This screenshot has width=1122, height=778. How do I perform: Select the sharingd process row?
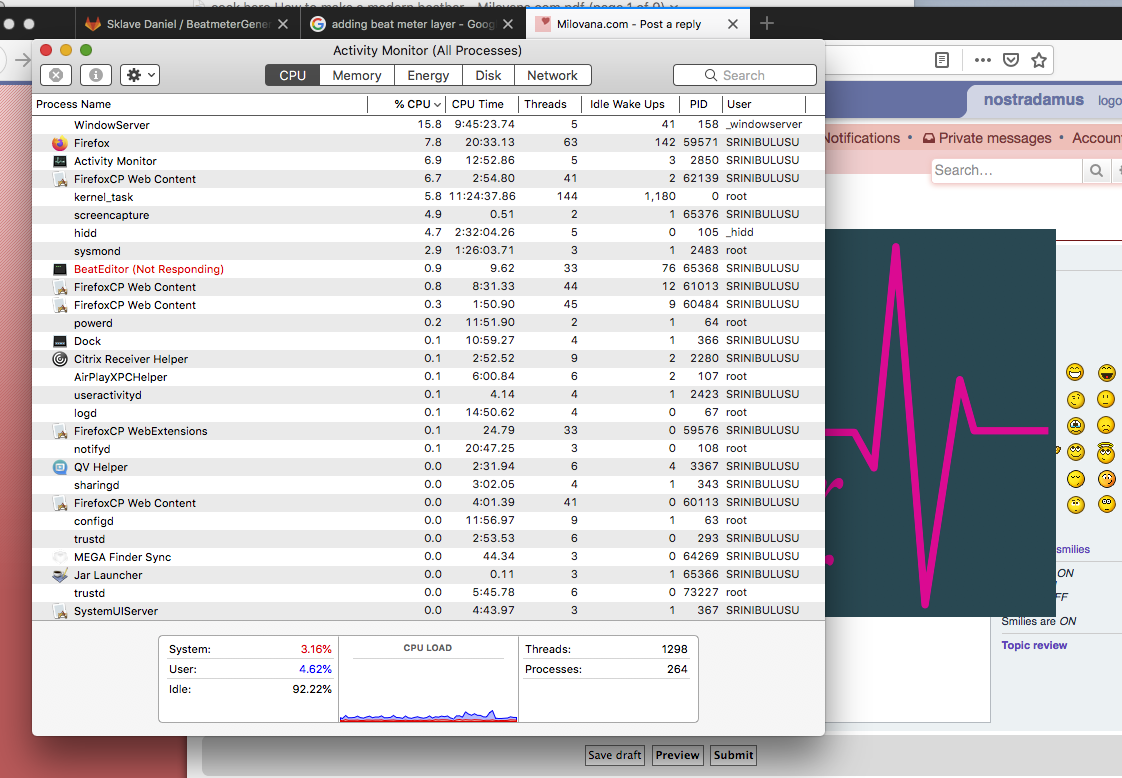point(428,485)
